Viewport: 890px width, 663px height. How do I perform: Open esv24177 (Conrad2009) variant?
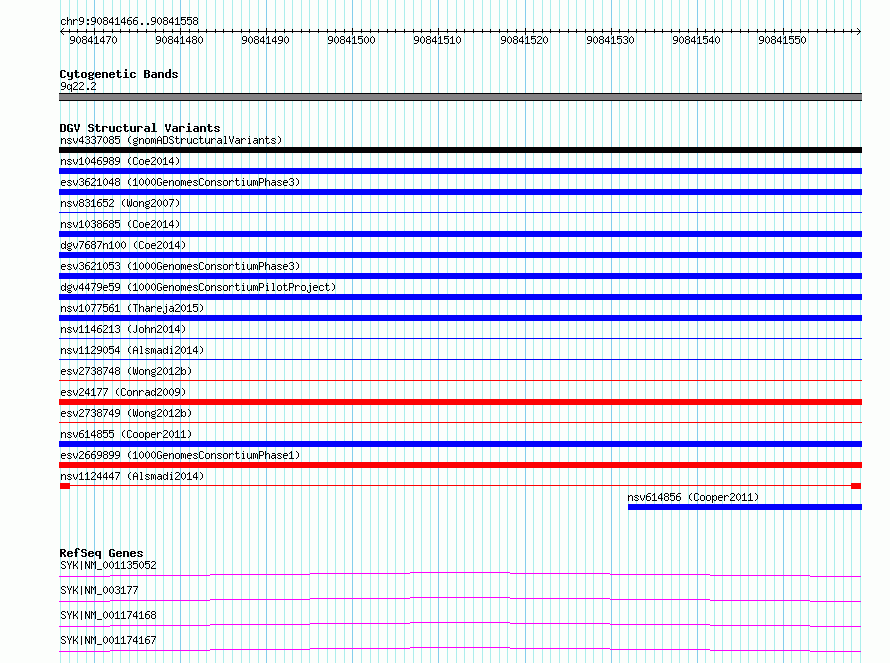123,392
